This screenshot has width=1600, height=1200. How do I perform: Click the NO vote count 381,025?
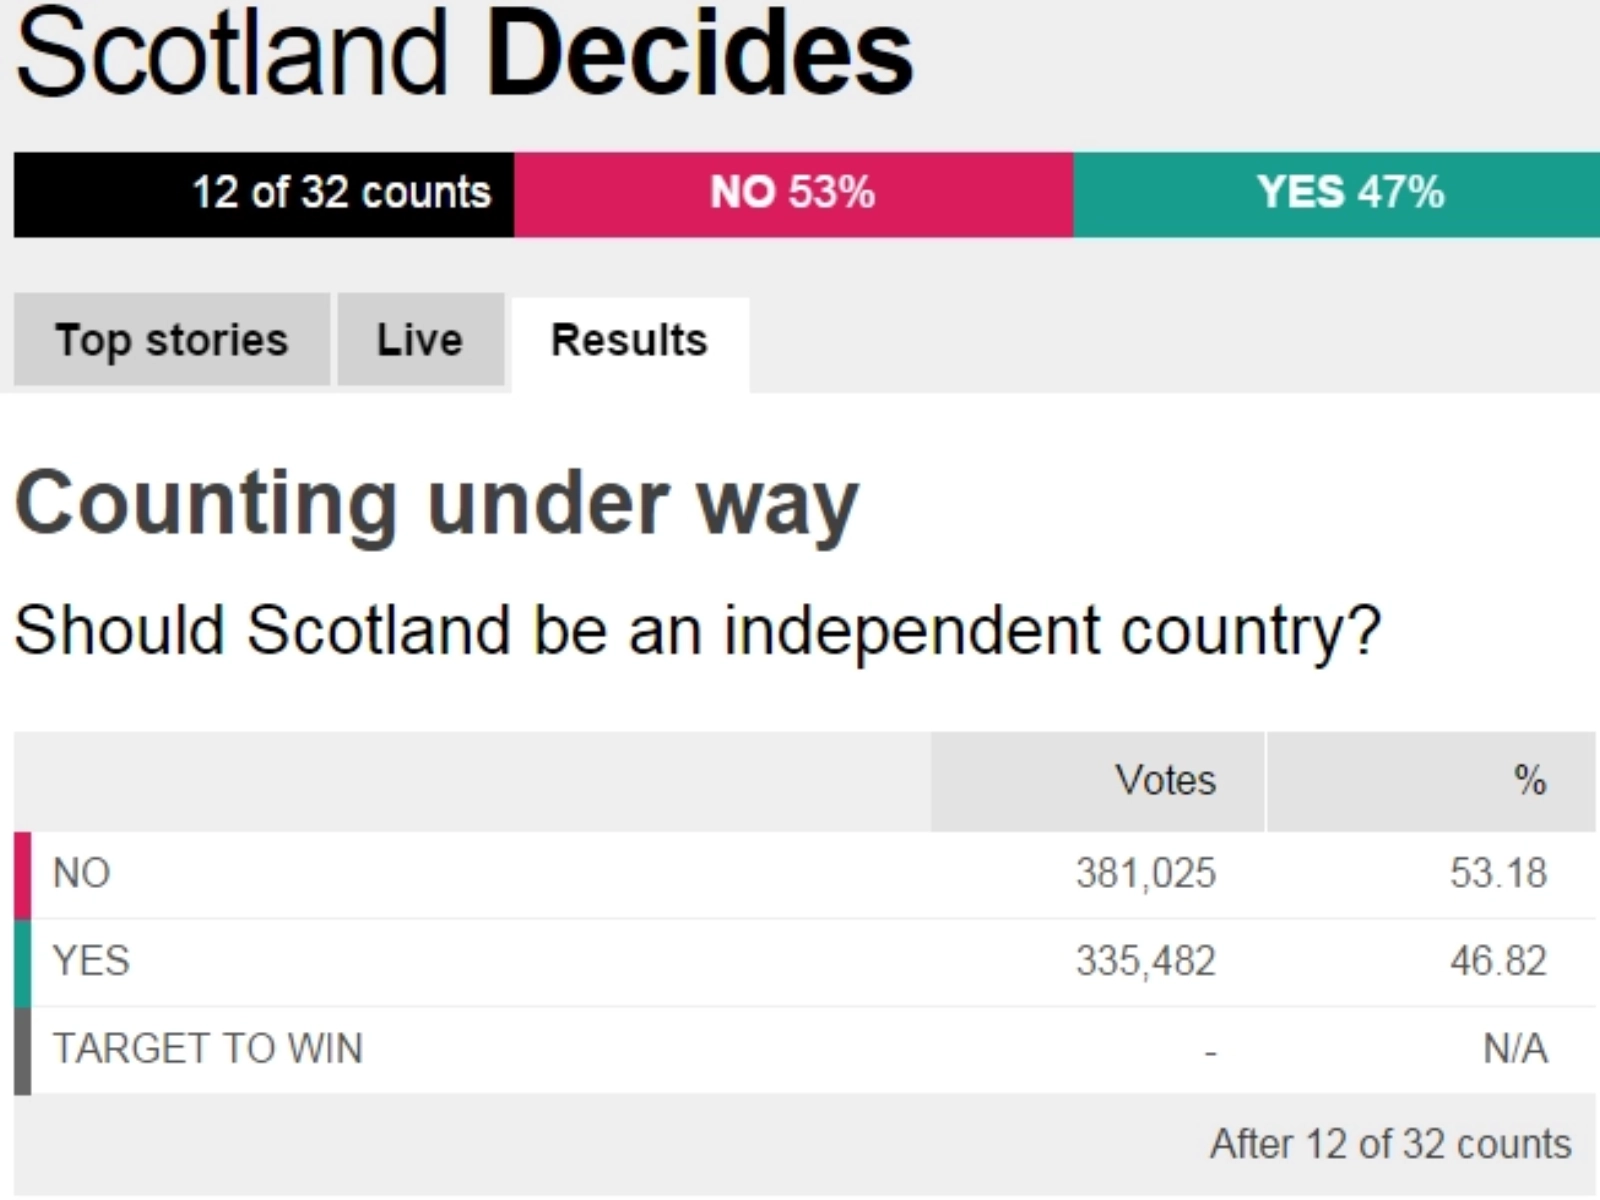pyautogui.click(x=1146, y=874)
